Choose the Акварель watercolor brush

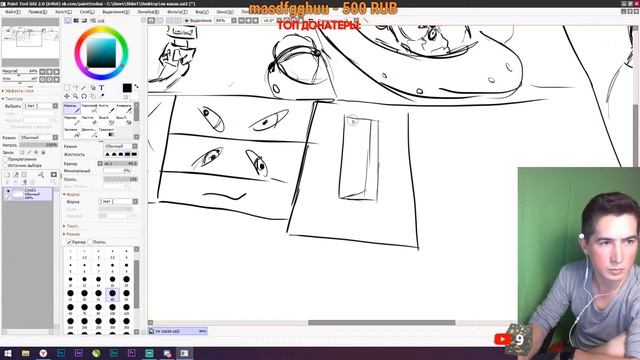click(124, 108)
